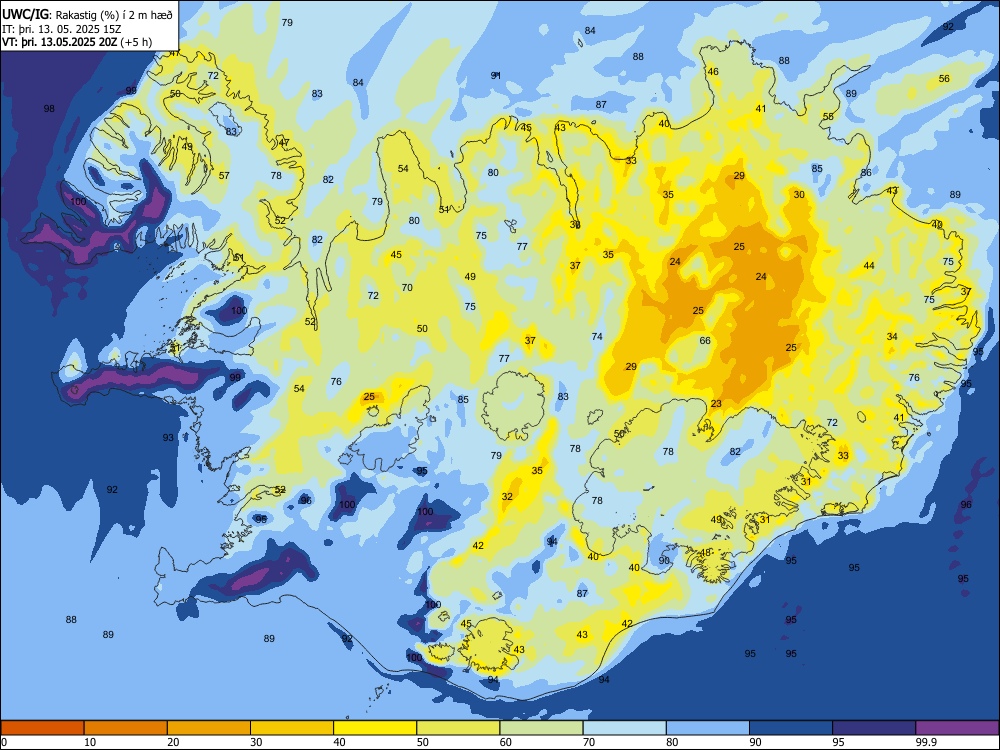Click the '99.9' legend tick label

[926, 742]
